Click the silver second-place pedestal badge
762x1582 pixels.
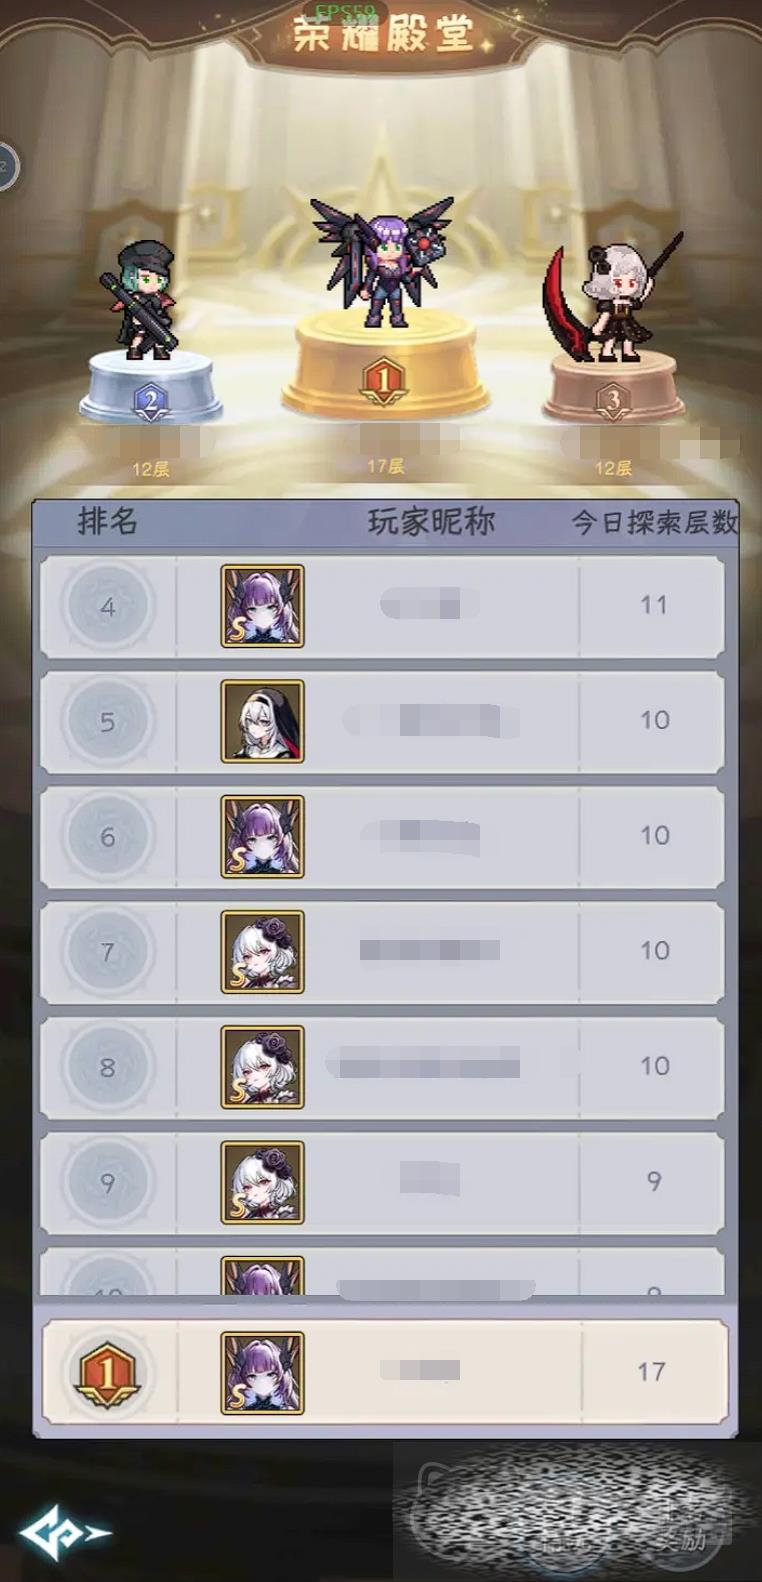[x=150, y=402]
